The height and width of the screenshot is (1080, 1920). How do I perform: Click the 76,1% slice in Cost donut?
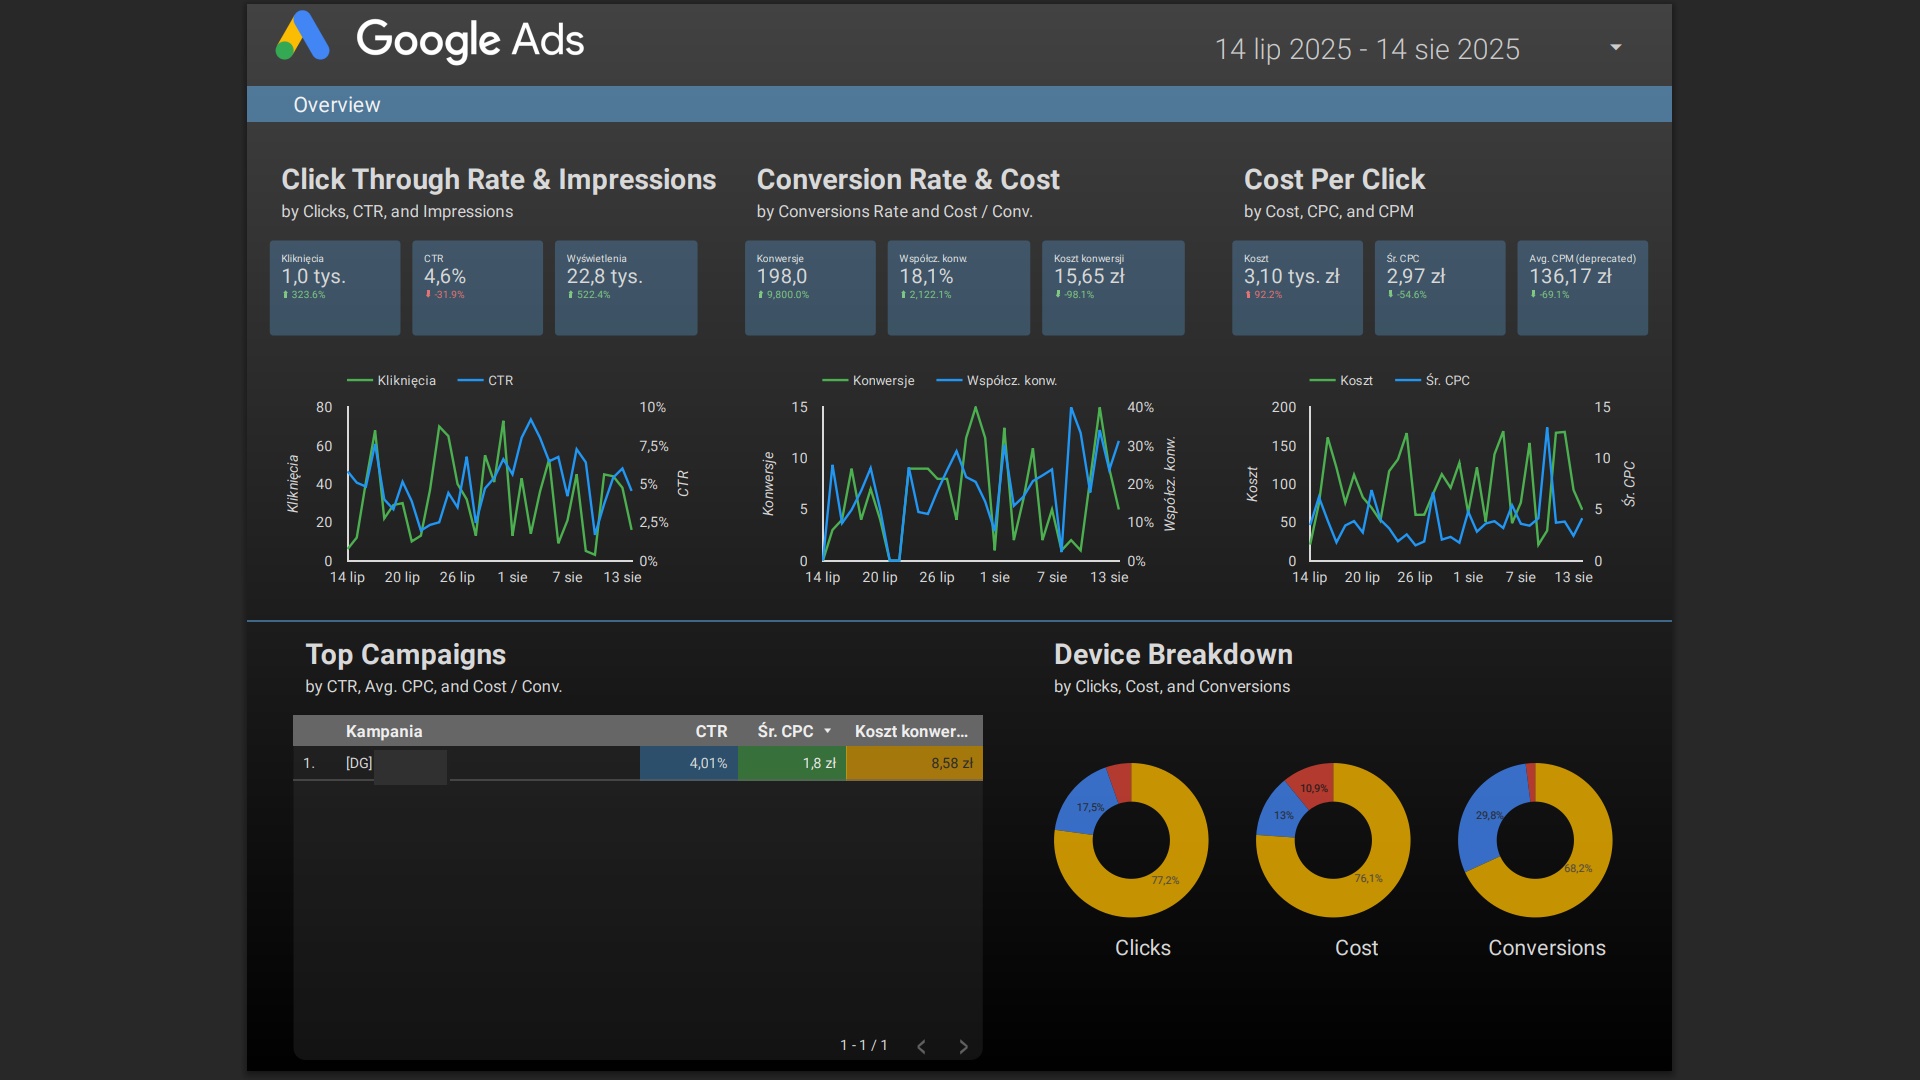[1369, 879]
